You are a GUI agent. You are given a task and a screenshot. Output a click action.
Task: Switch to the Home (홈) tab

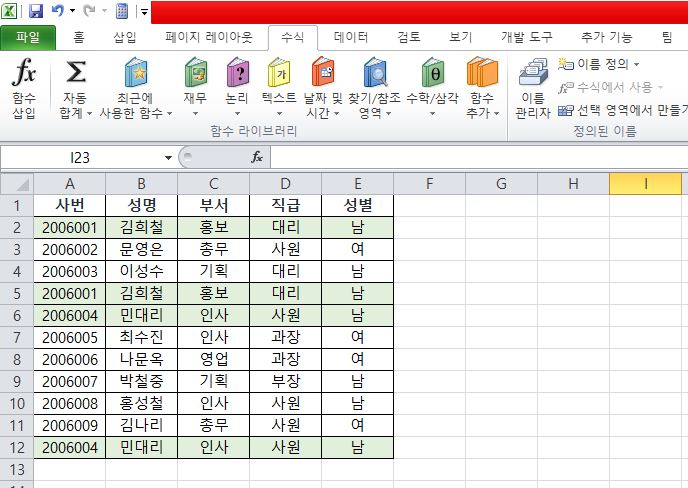tap(79, 37)
